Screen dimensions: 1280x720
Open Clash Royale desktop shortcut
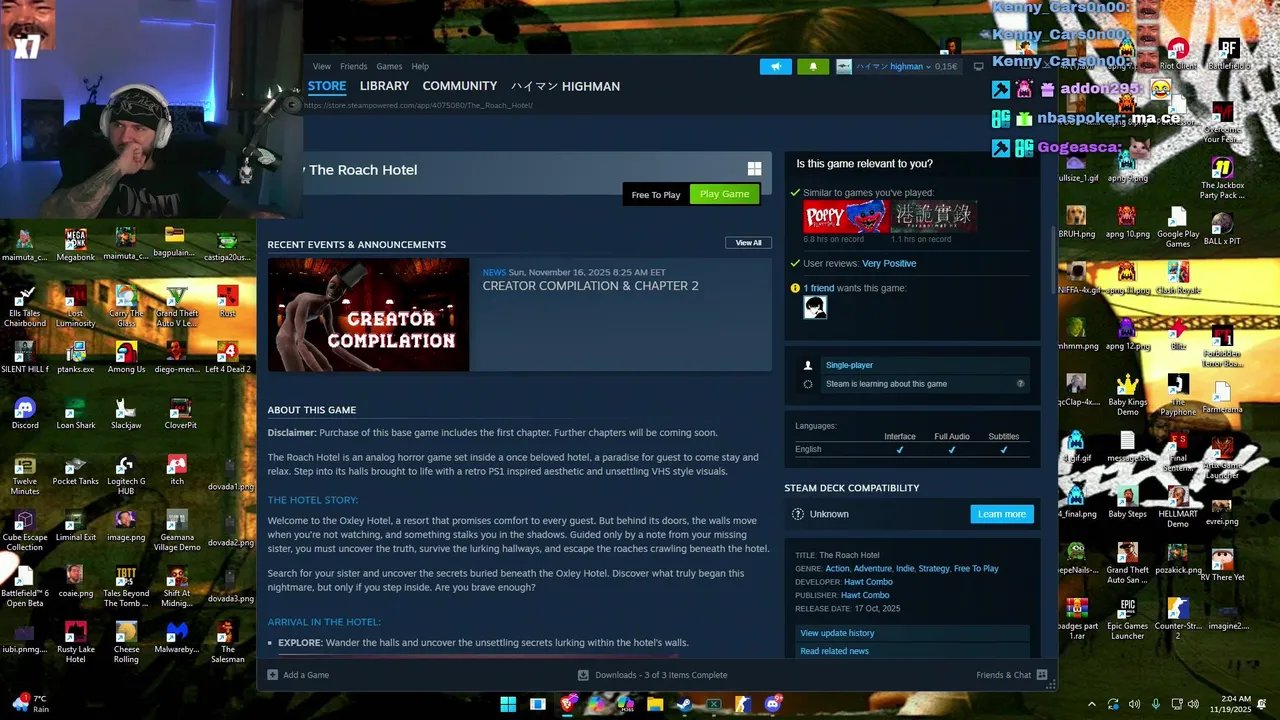pos(1178,277)
